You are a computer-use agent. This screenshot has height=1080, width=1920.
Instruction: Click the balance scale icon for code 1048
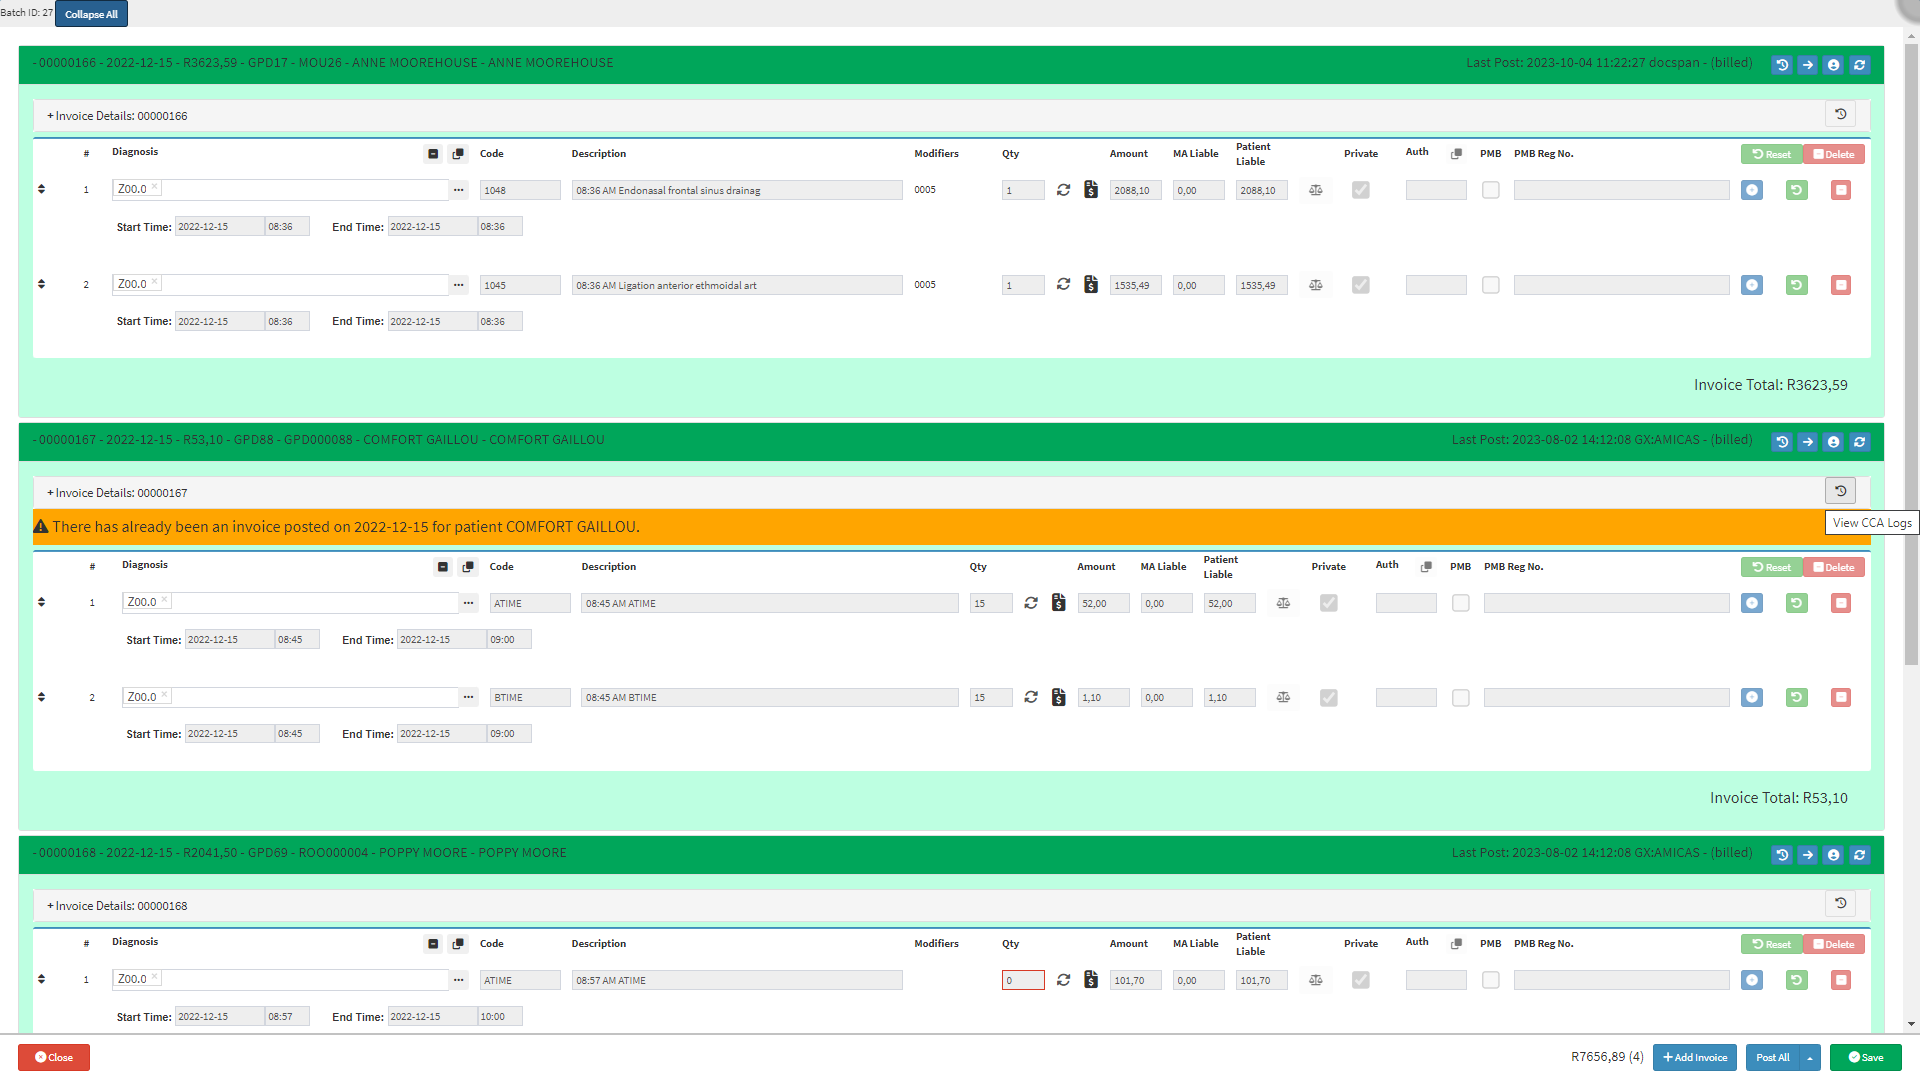pos(1316,190)
